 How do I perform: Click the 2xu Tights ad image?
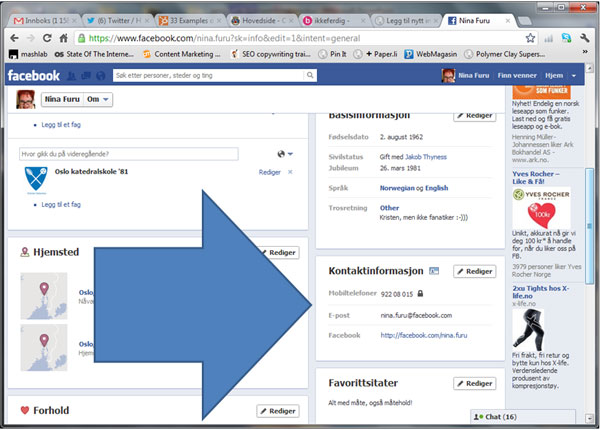tap(528, 330)
